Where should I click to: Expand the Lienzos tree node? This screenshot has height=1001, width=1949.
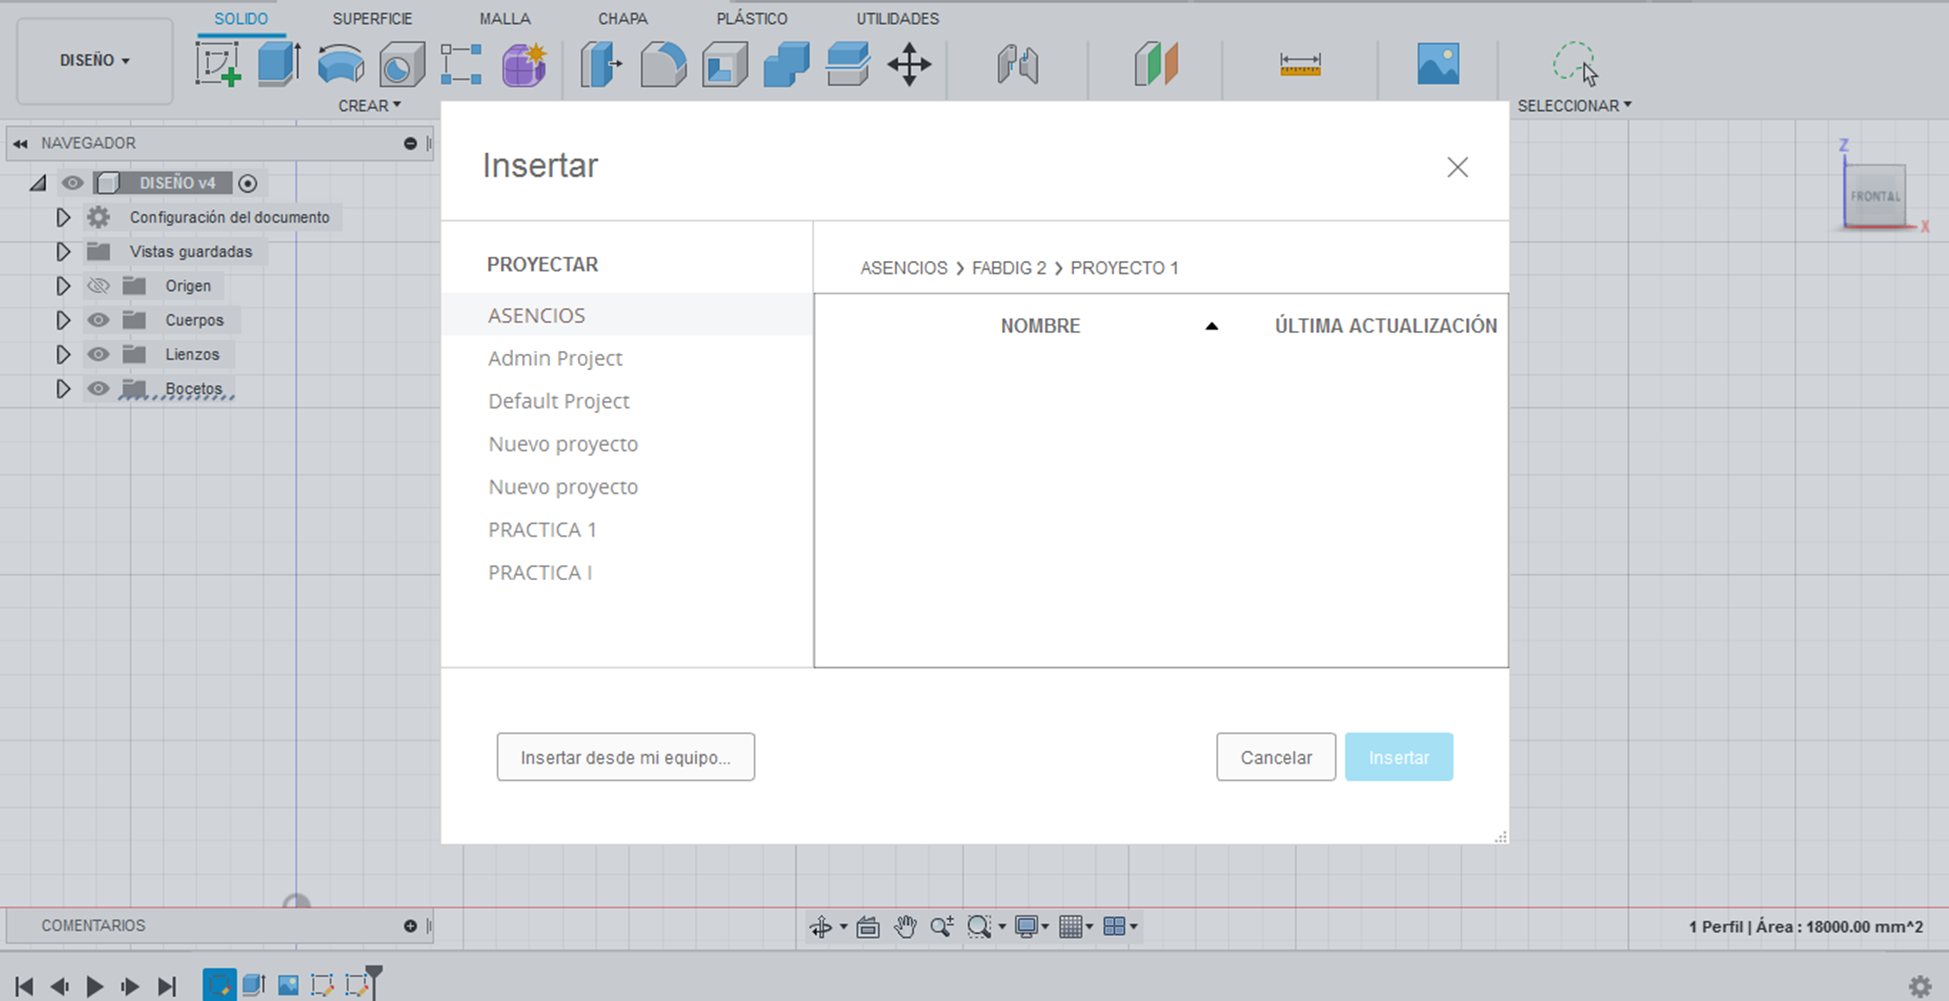click(x=63, y=354)
